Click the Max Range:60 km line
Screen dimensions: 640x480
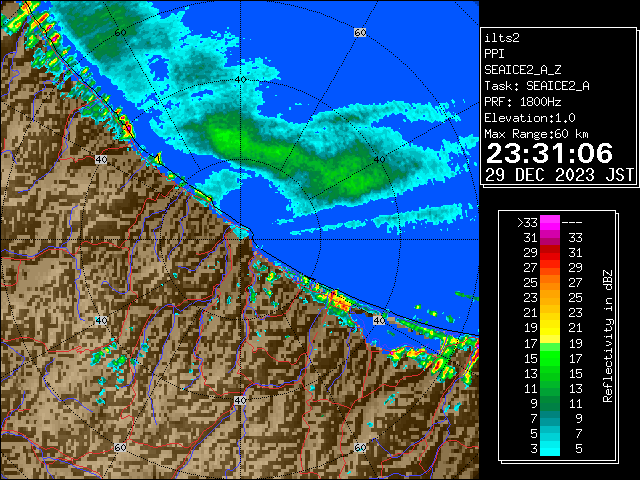coord(536,134)
